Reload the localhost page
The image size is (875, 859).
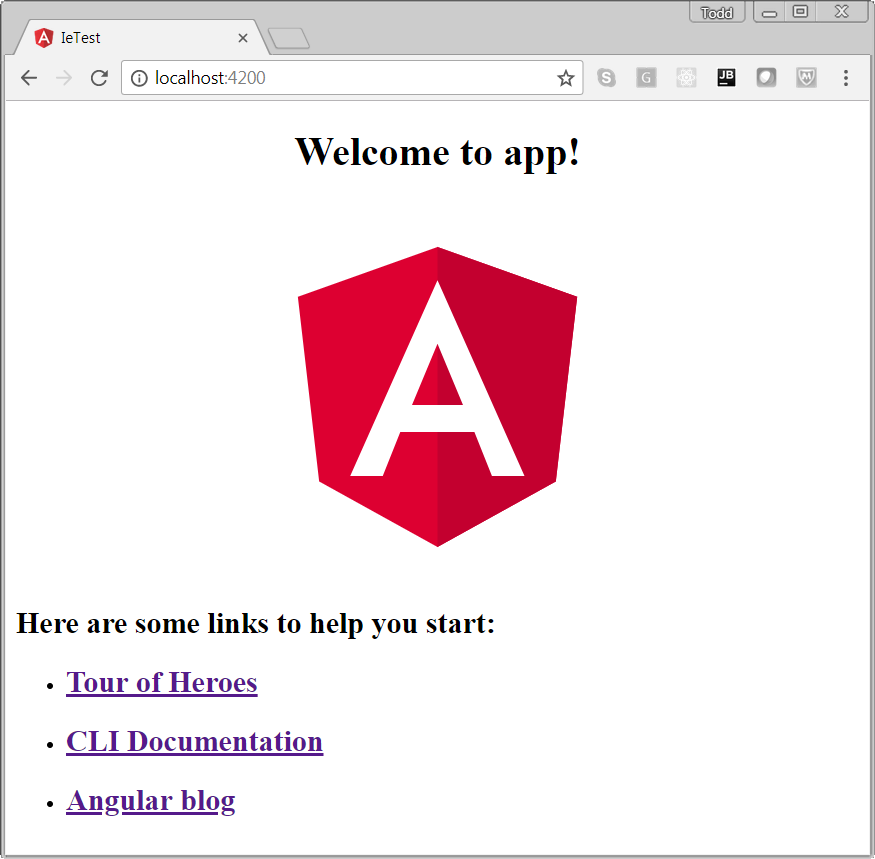point(99,78)
